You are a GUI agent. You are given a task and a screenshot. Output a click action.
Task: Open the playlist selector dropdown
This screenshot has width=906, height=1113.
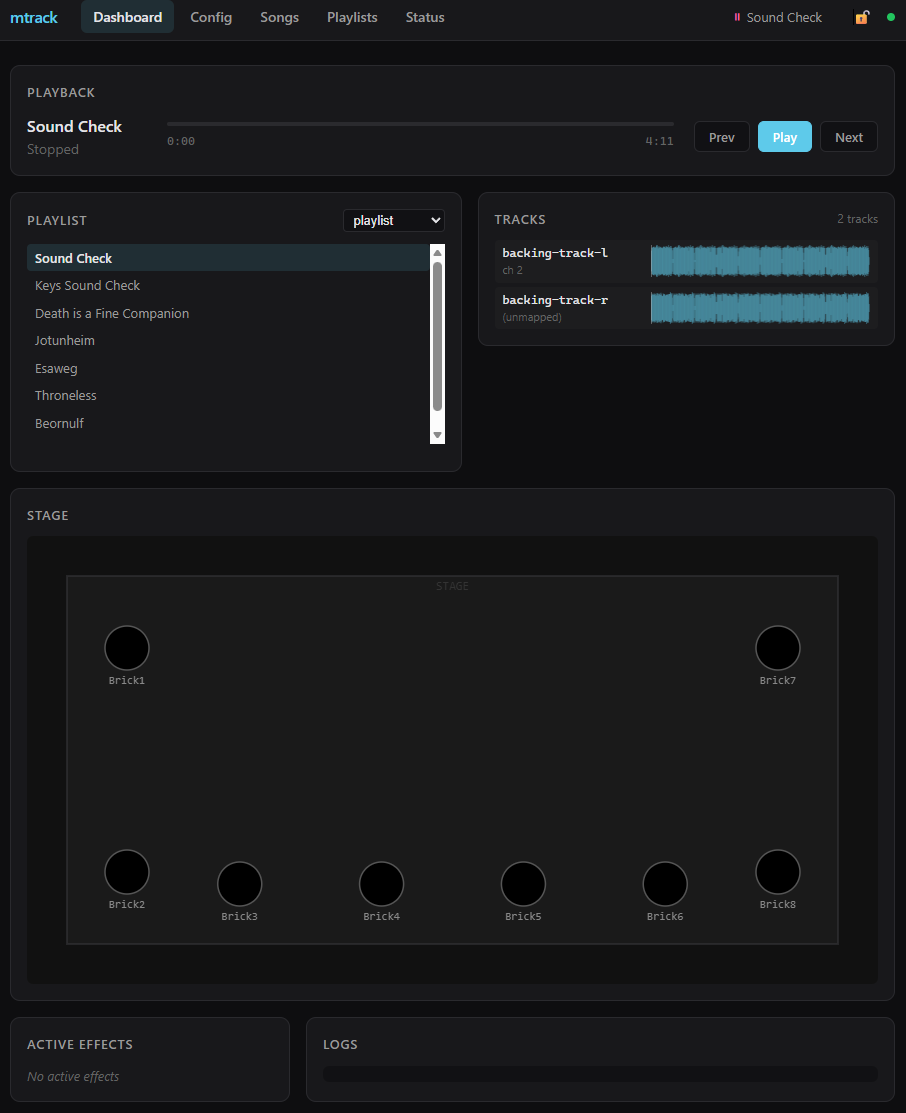(393, 220)
